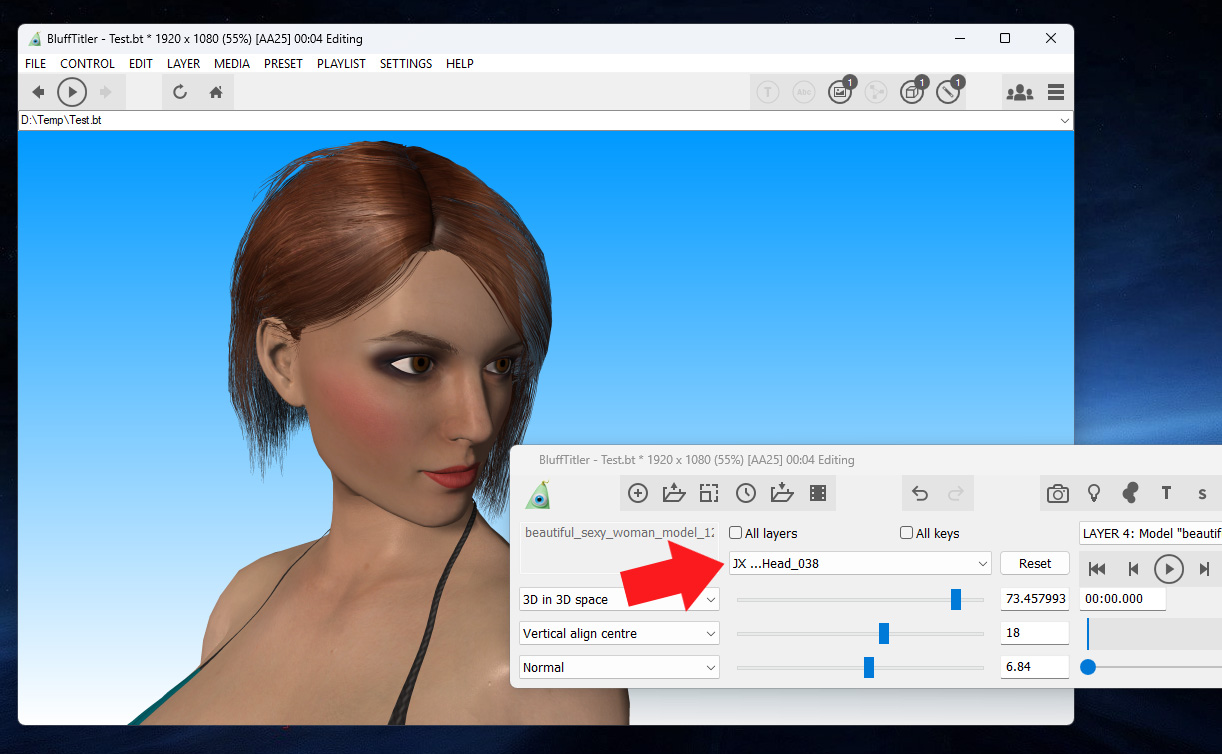Open the Normal style dropdown
The height and width of the screenshot is (754, 1222).
pyautogui.click(x=619, y=667)
